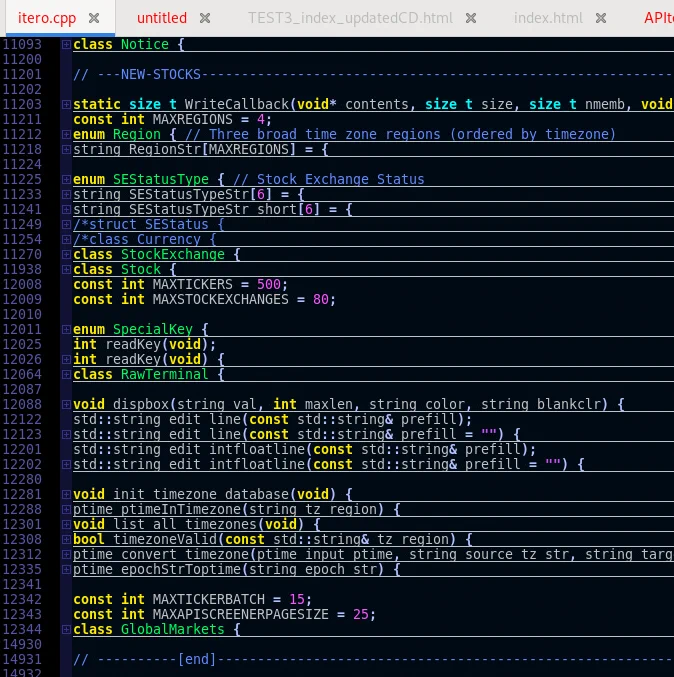Close the untitled tab
The image size is (674, 677).
click(205, 18)
